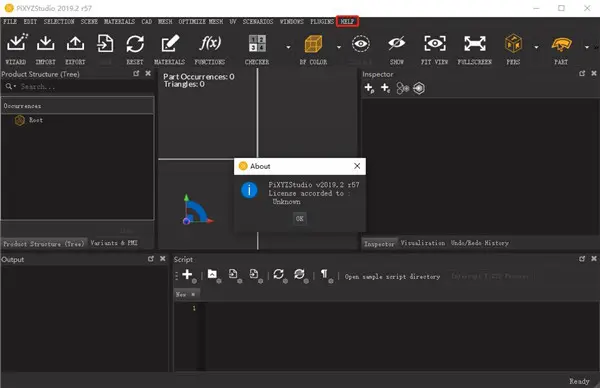Open the dropdown arrow next to Checker
Viewport: 600px width, 388px height.
289,47
